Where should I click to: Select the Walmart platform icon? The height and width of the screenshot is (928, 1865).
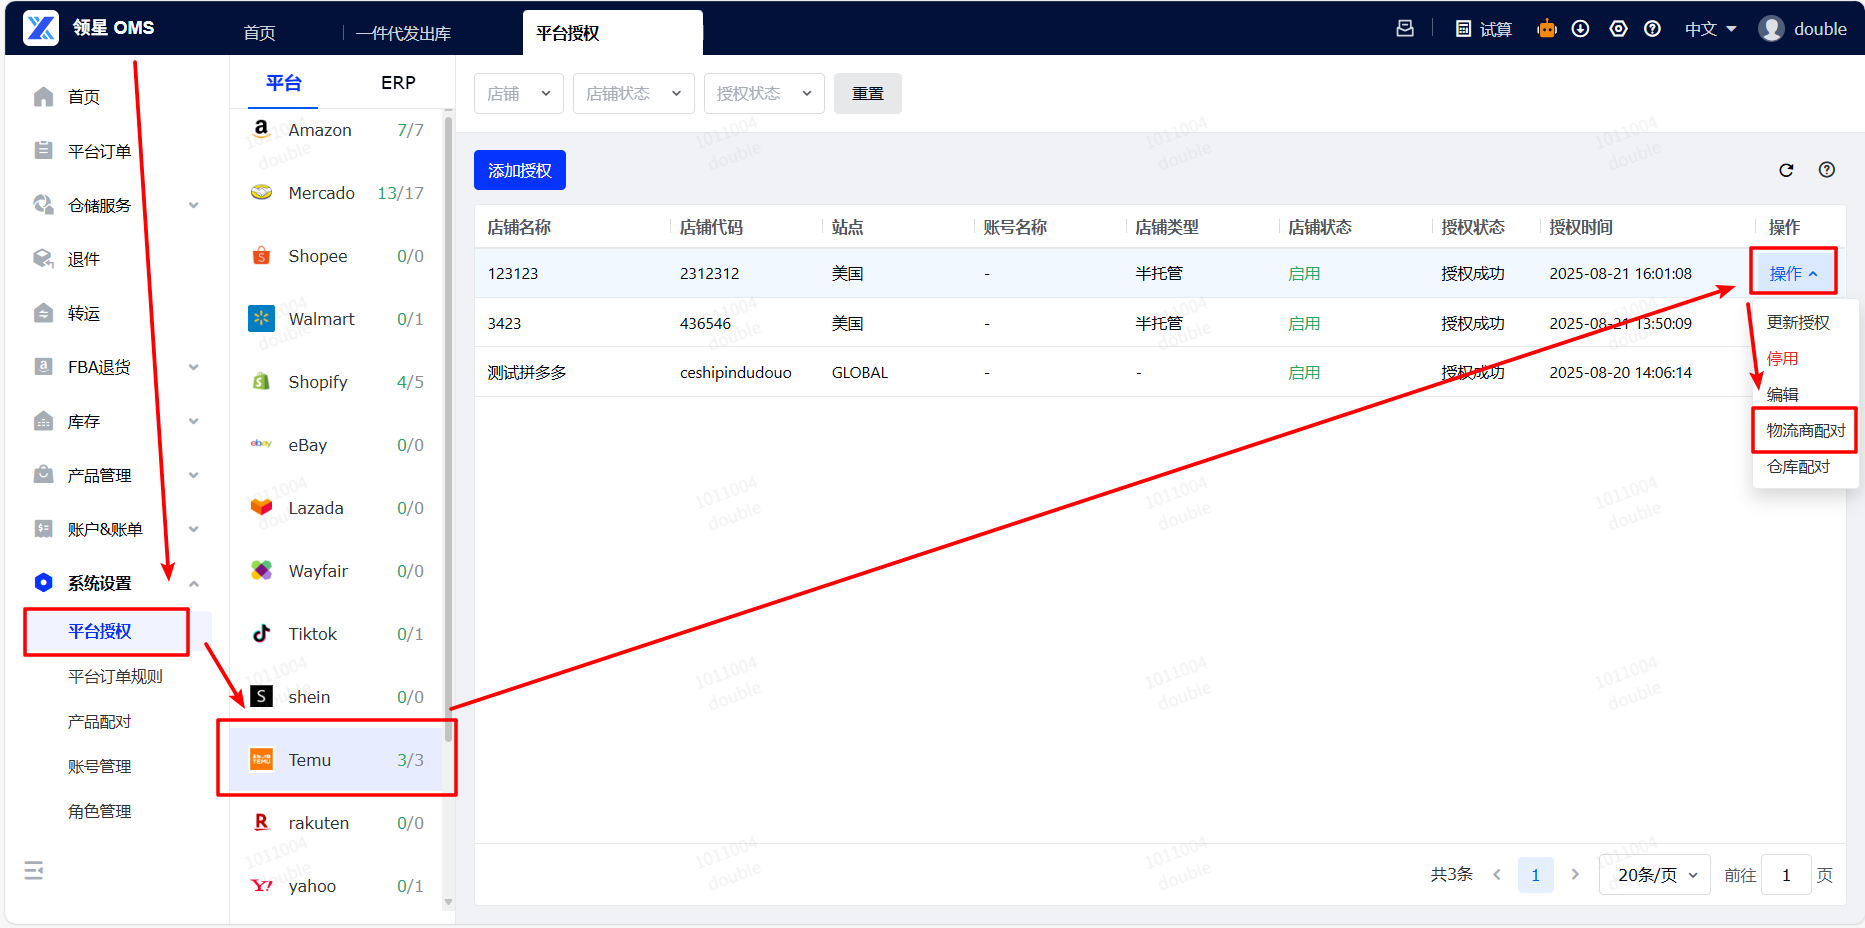(x=261, y=318)
